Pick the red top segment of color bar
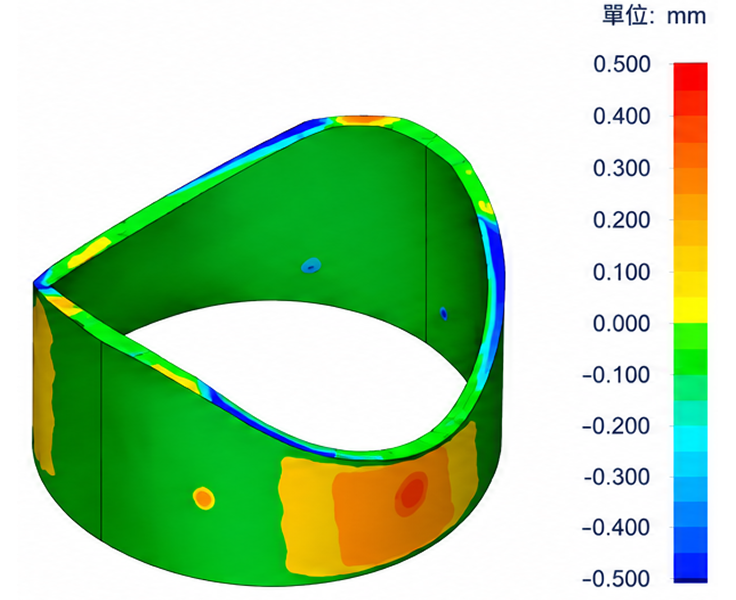The image size is (736, 600). click(690, 76)
